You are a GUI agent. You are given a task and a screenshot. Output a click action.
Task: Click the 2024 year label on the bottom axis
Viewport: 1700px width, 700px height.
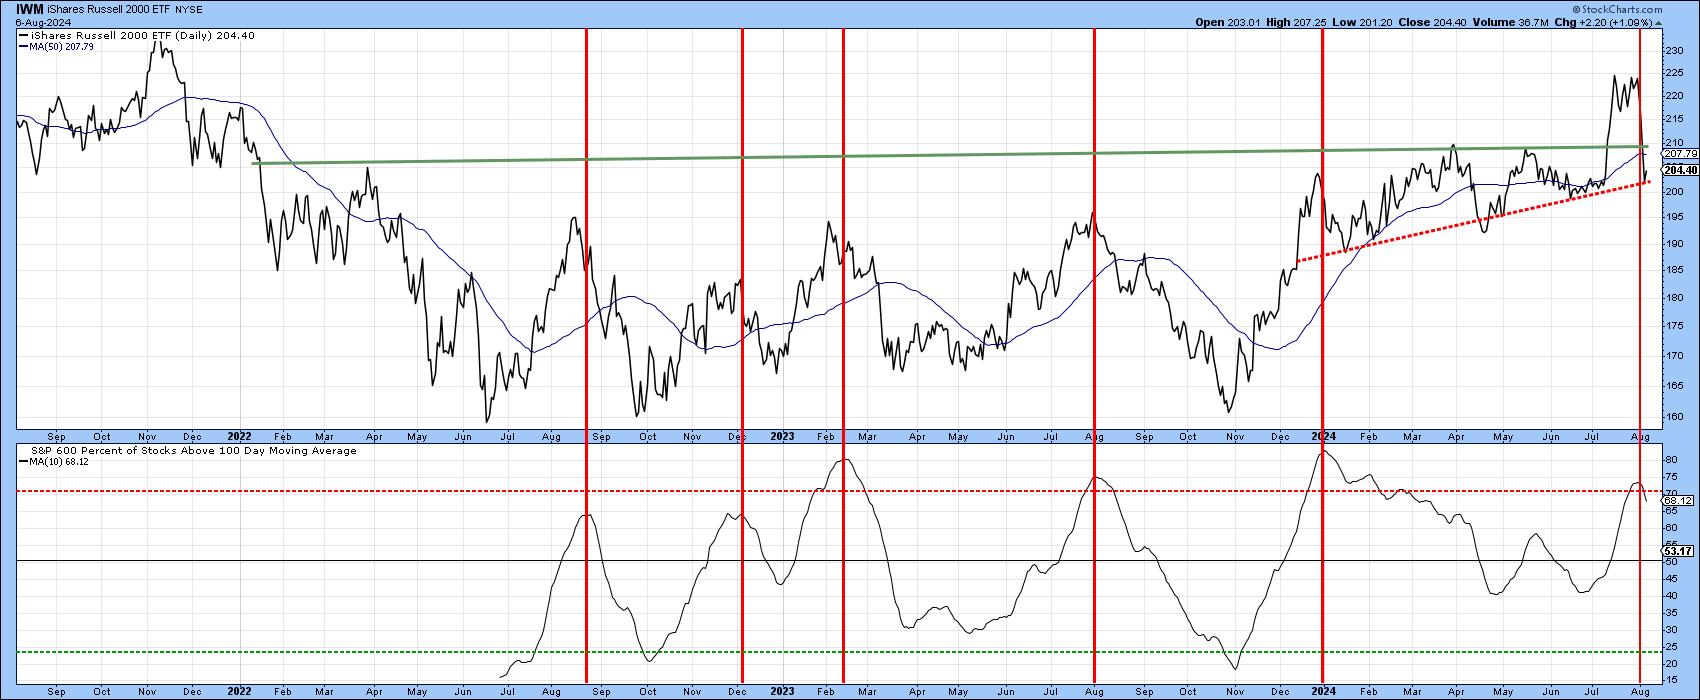coord(1324,691)
